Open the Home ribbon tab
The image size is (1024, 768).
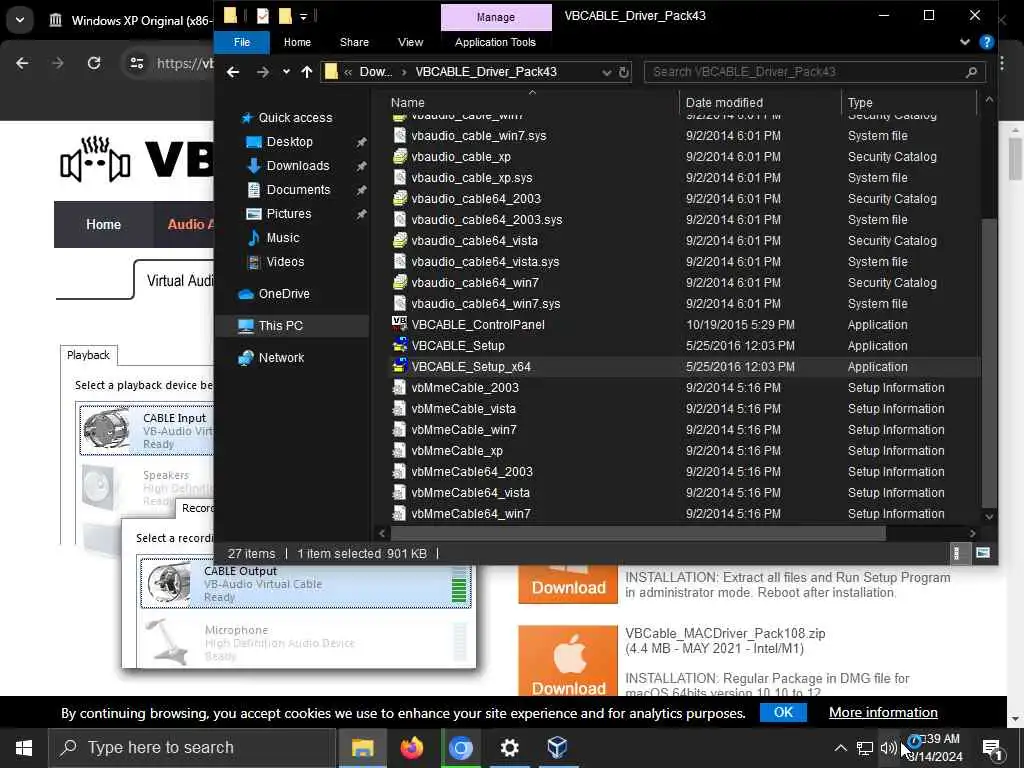(x=297, y=42)
